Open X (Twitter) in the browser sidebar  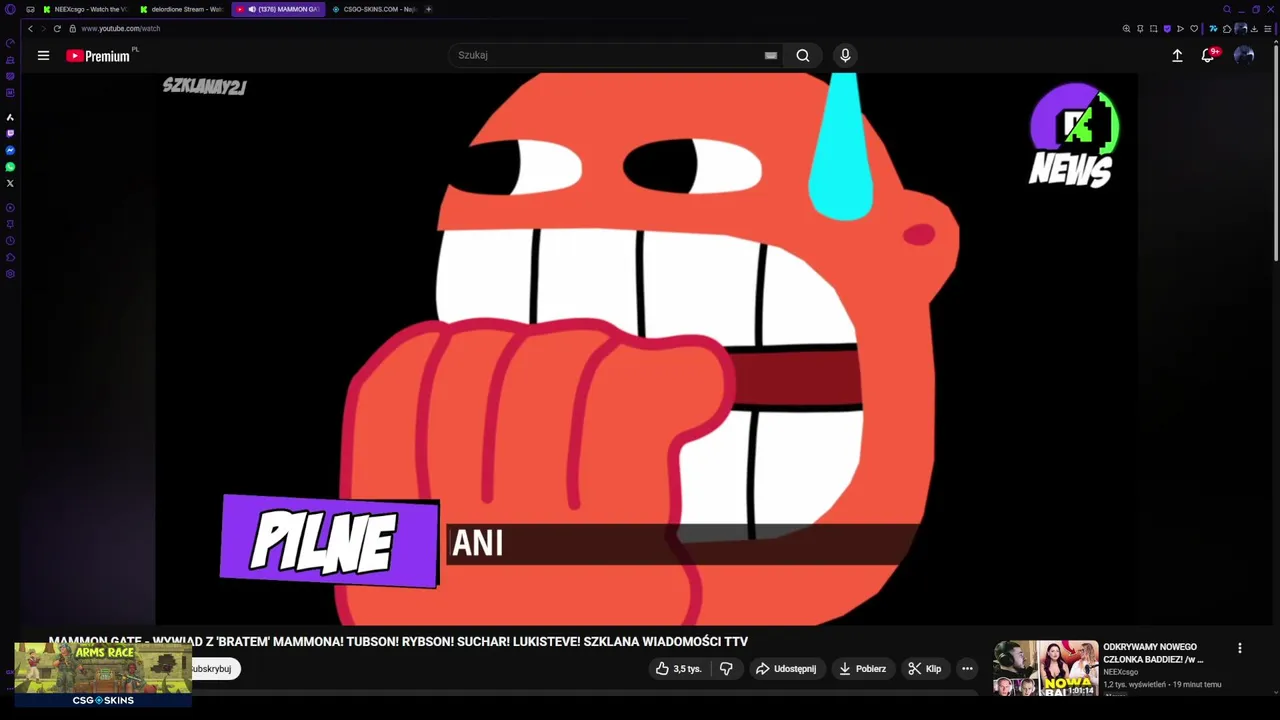pyautogui.click(x=10, y=183)
